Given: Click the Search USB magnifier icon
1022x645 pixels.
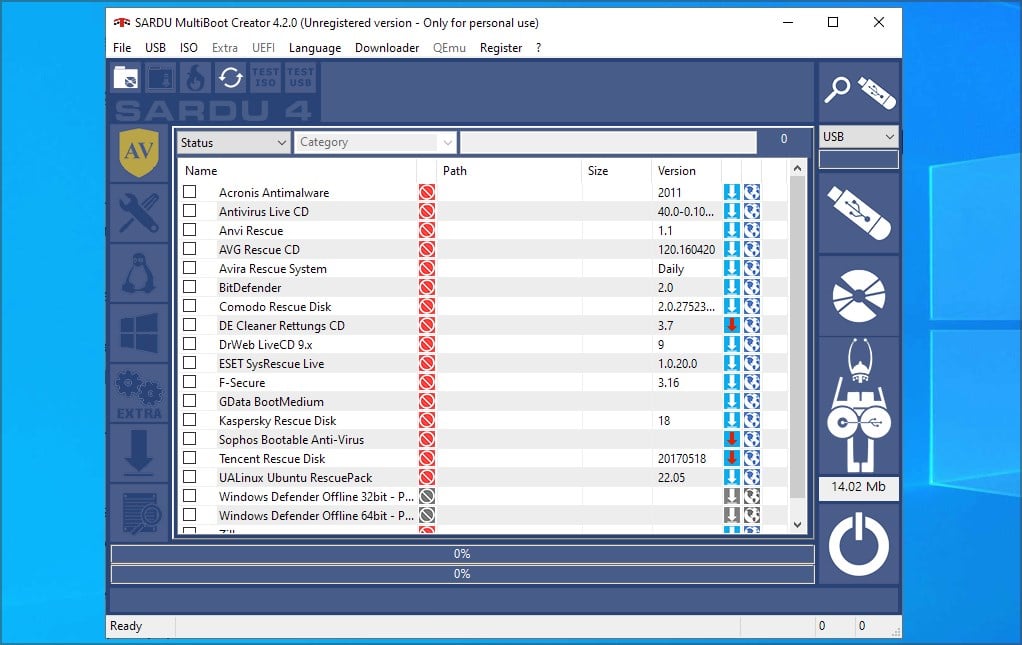Looking at the screenshot, I should [859, 91].
